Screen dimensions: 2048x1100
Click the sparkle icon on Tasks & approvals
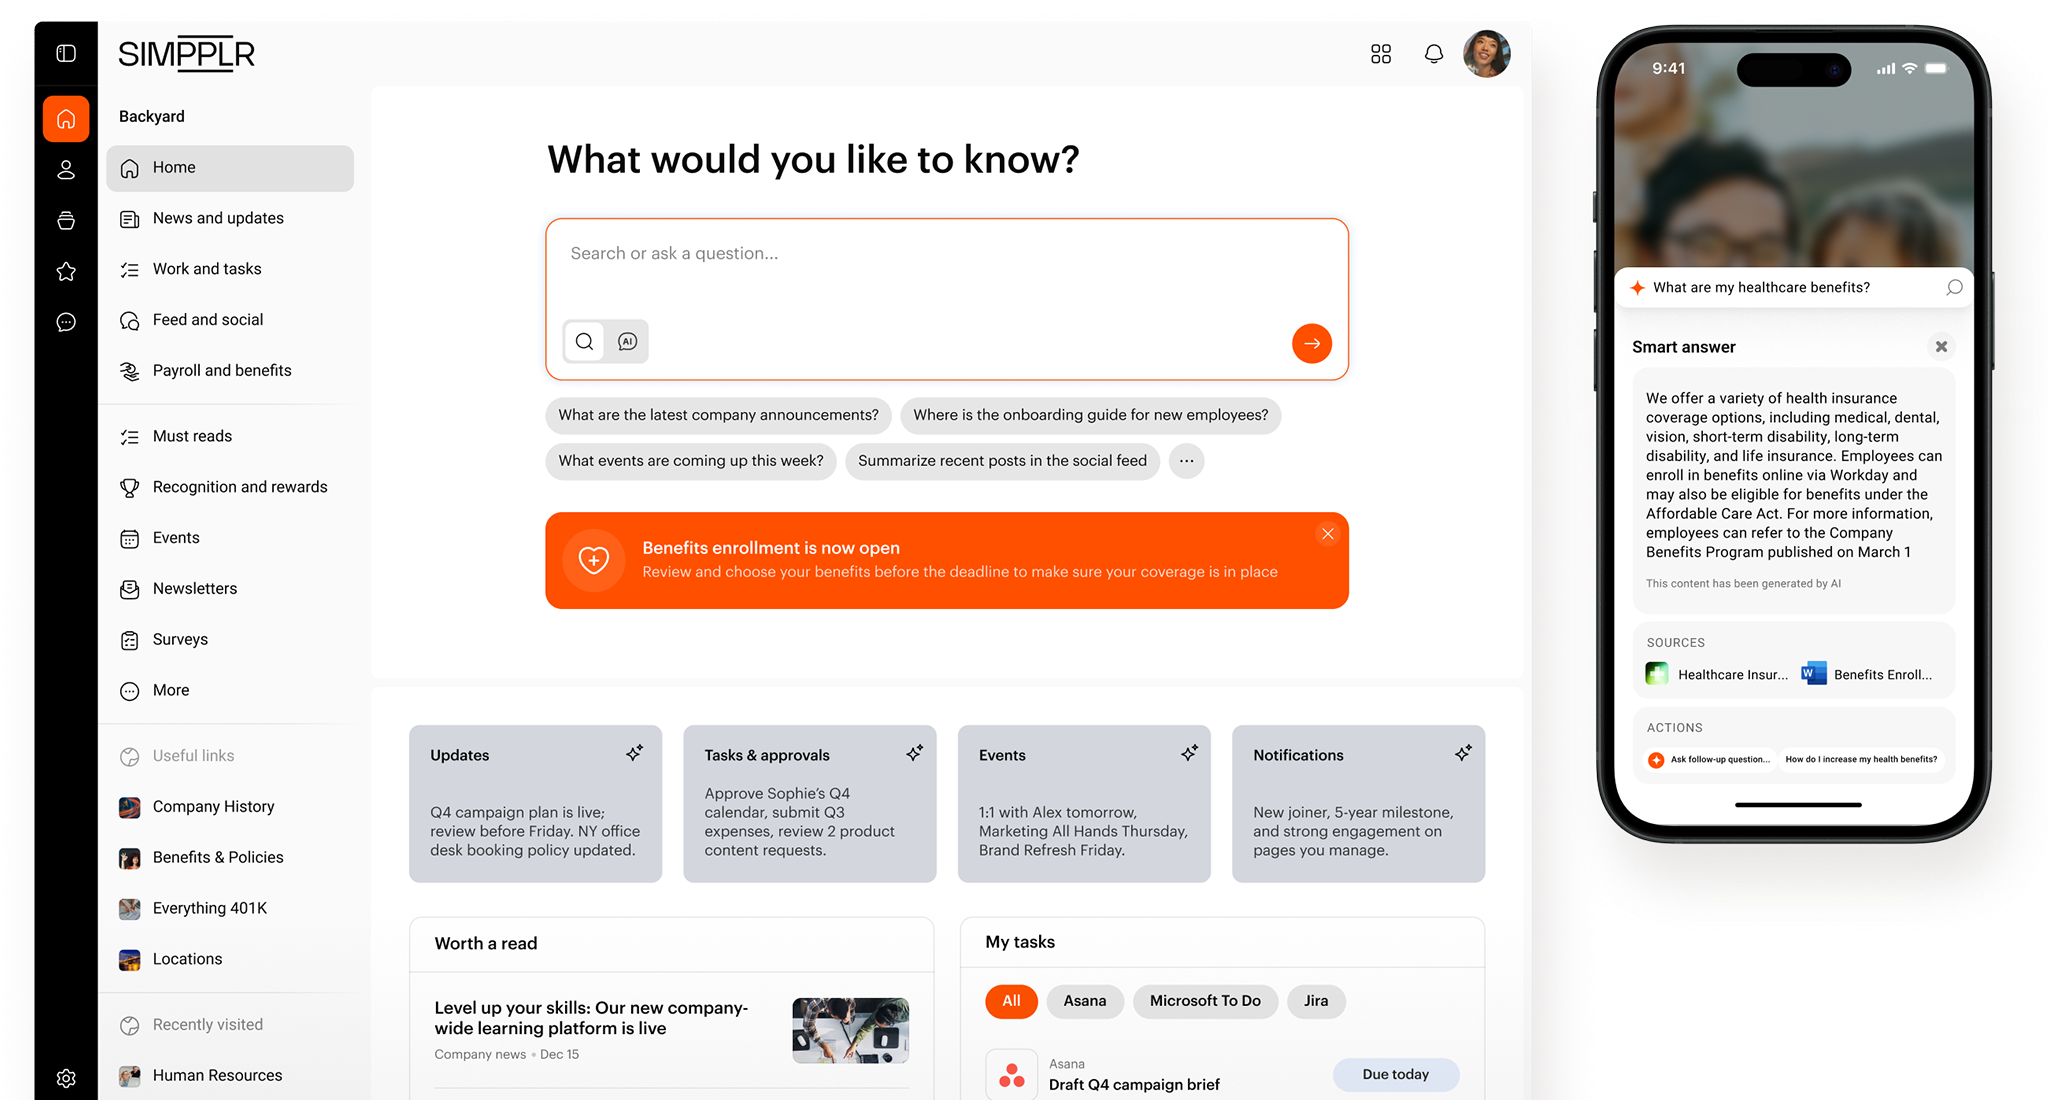point(914,753)
